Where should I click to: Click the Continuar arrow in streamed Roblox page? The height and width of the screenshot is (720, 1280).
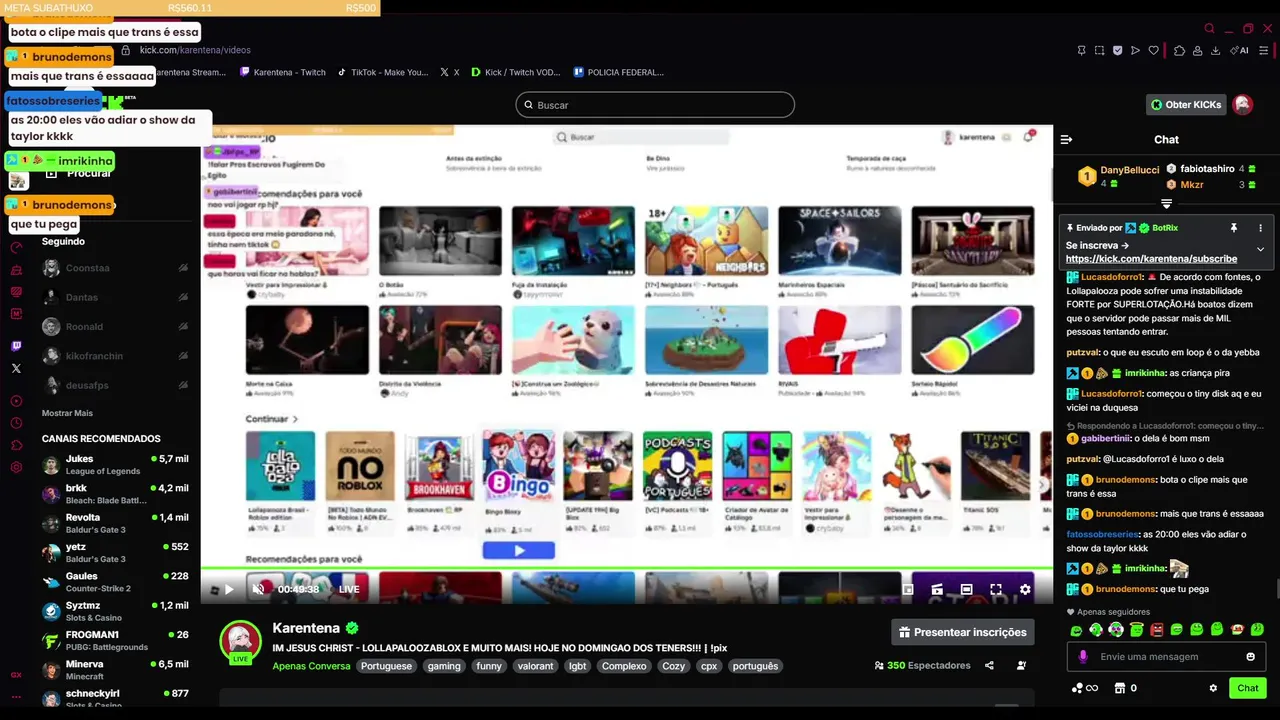295,419
